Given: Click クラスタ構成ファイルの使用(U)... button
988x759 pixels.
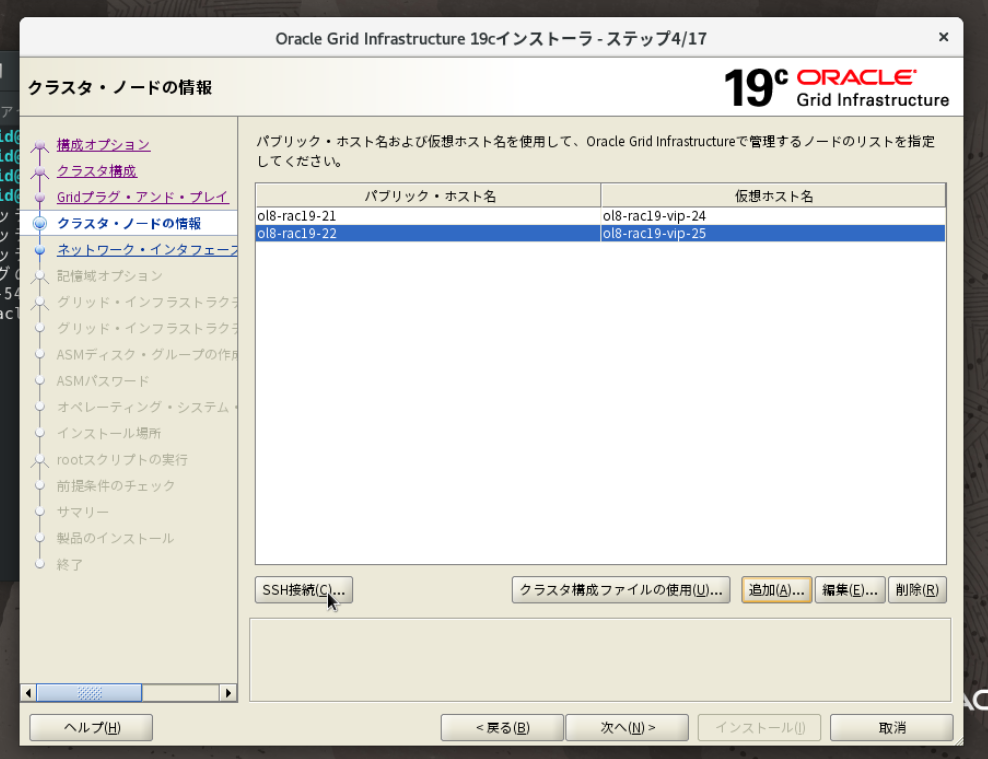Looking at the screenshot, I should point(621,590).
